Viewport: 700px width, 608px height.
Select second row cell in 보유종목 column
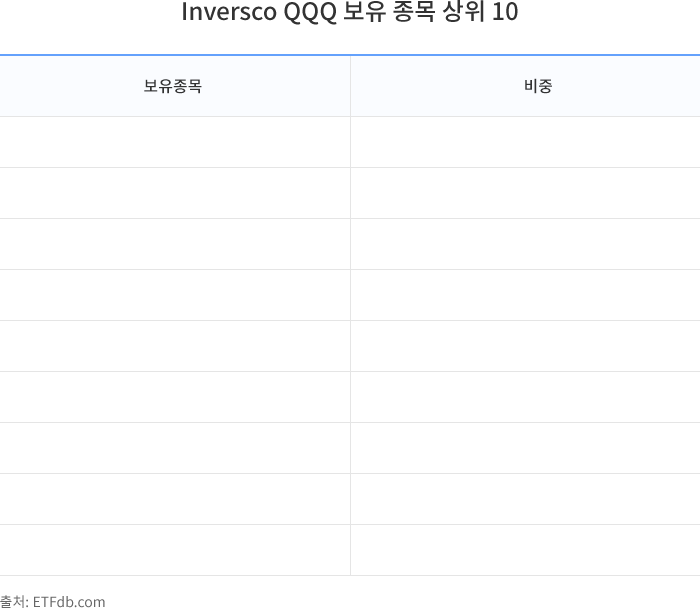[174, 193]
